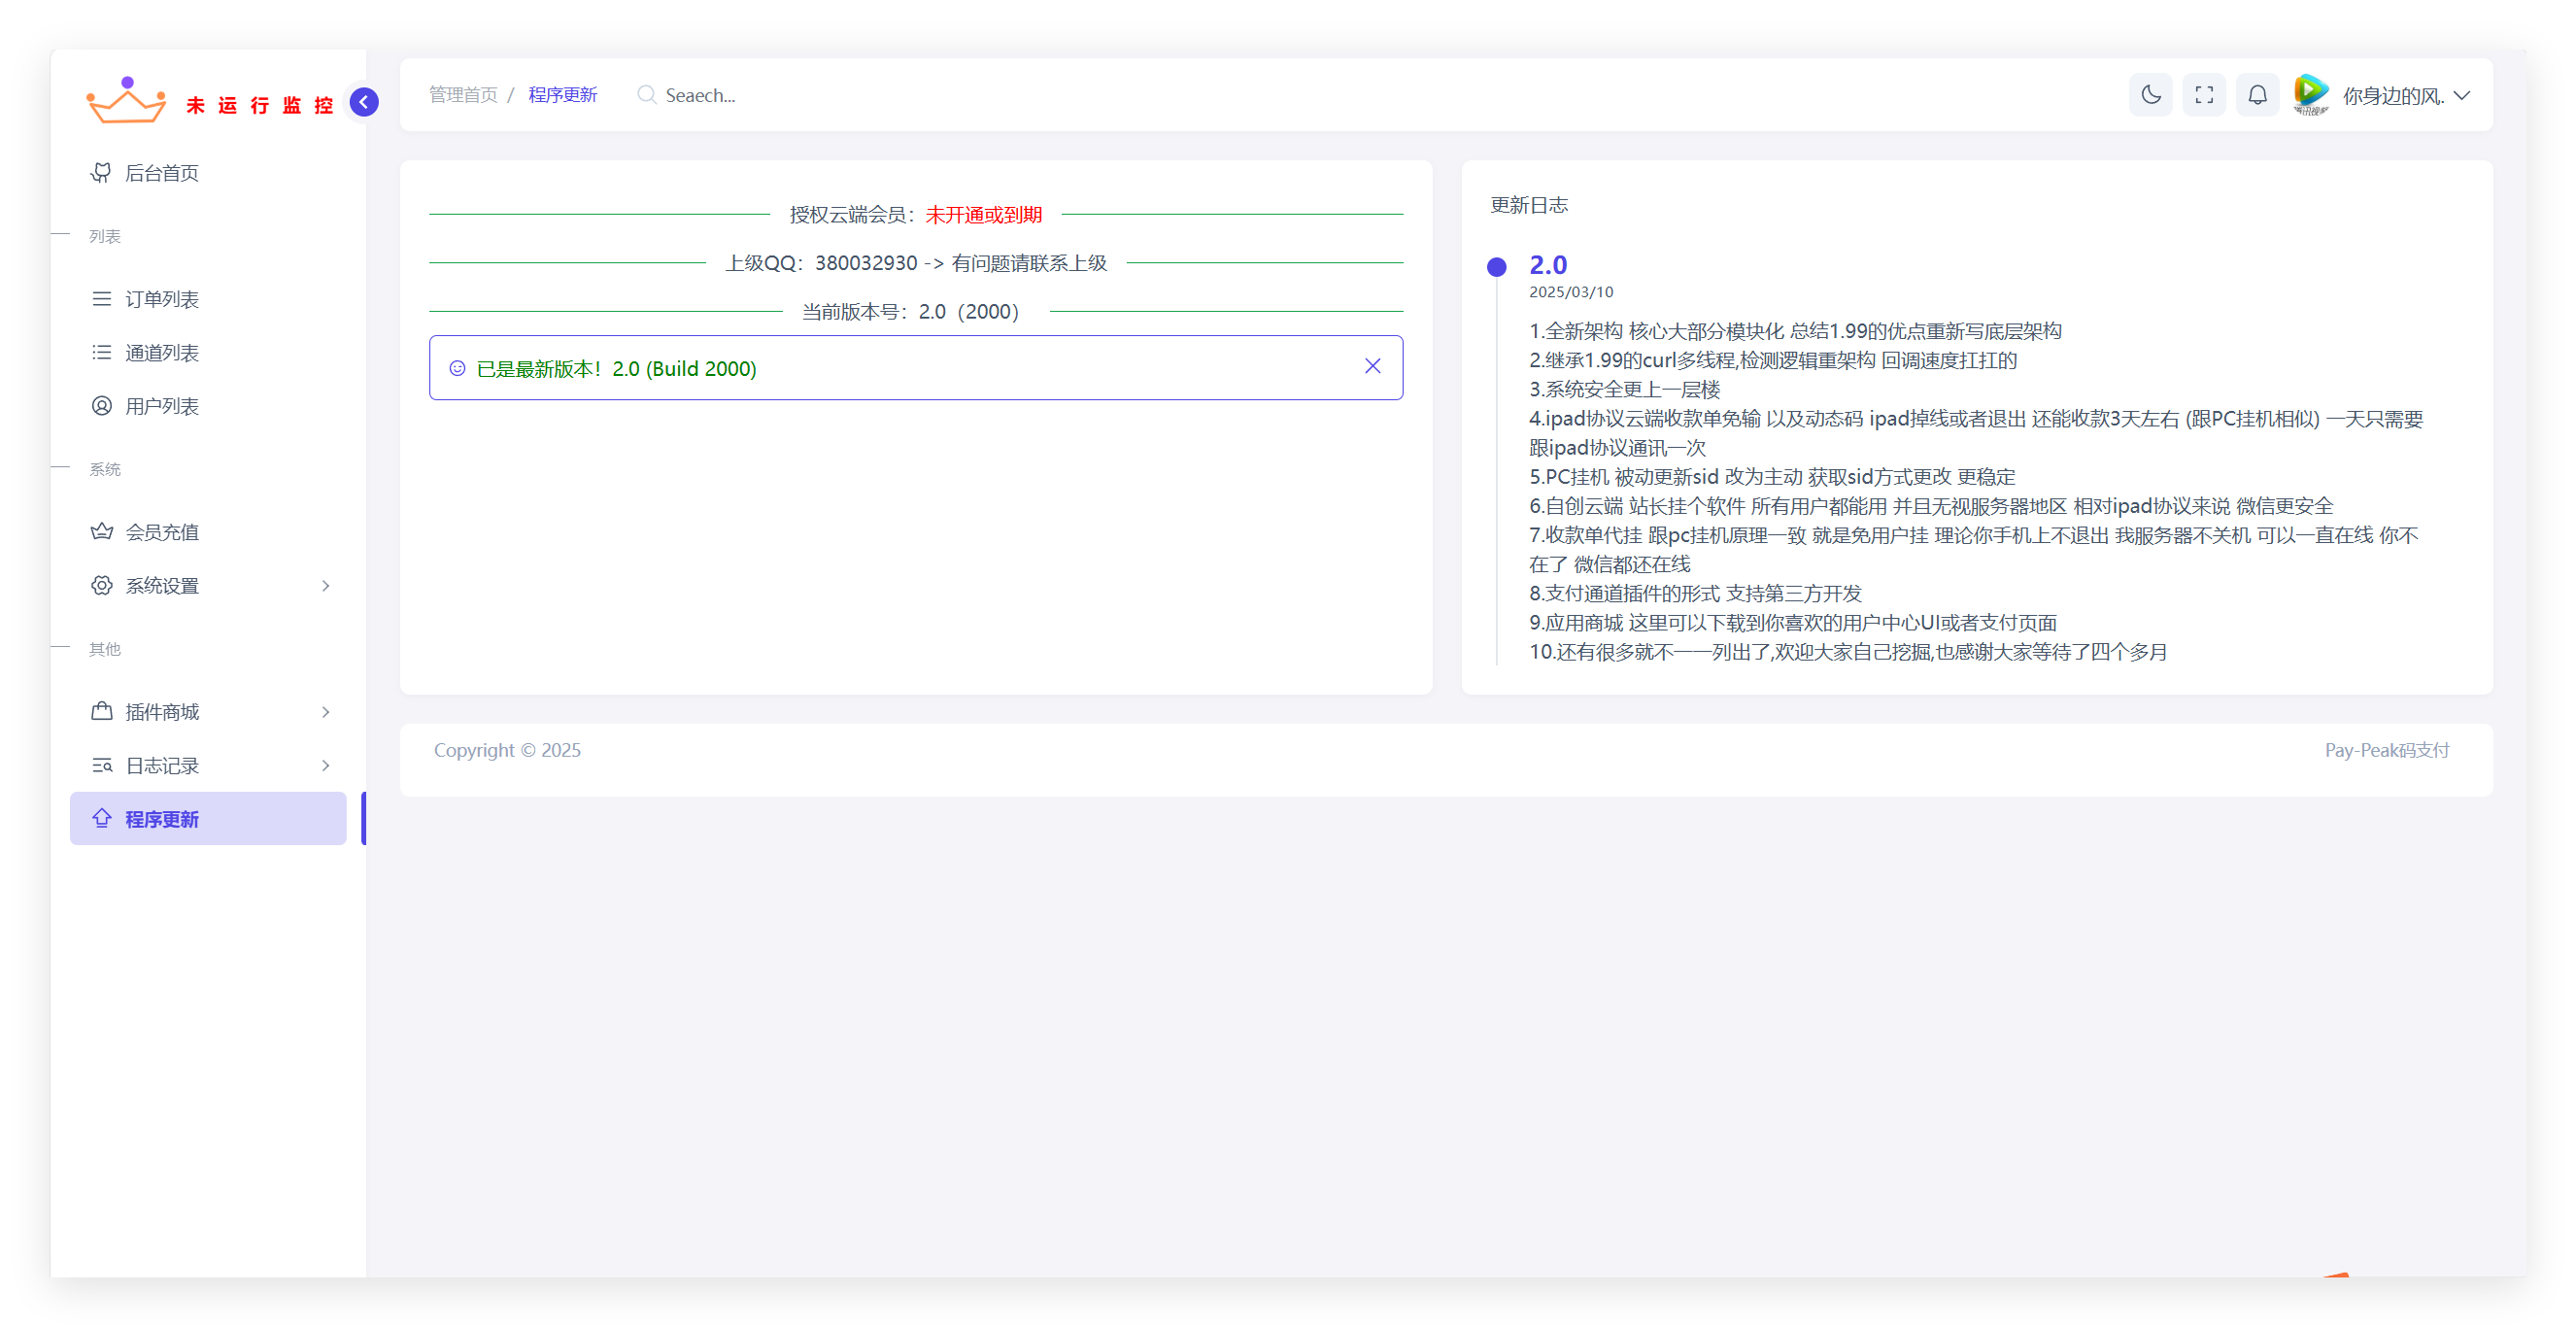2576x1327 pixels.
Task: Click the 程序更新 upload arrow icon
Action: pyautogui.click(x=101, y=818)
